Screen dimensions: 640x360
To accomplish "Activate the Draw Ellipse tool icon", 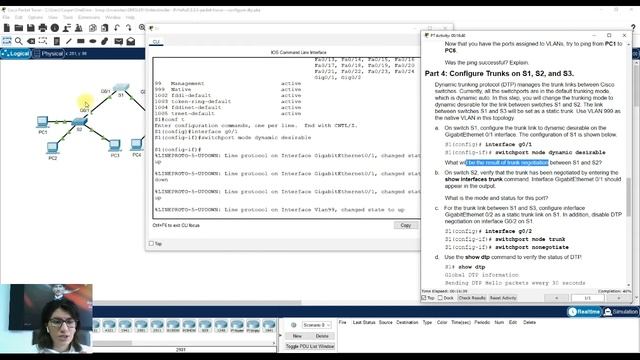I will point(93,41).
